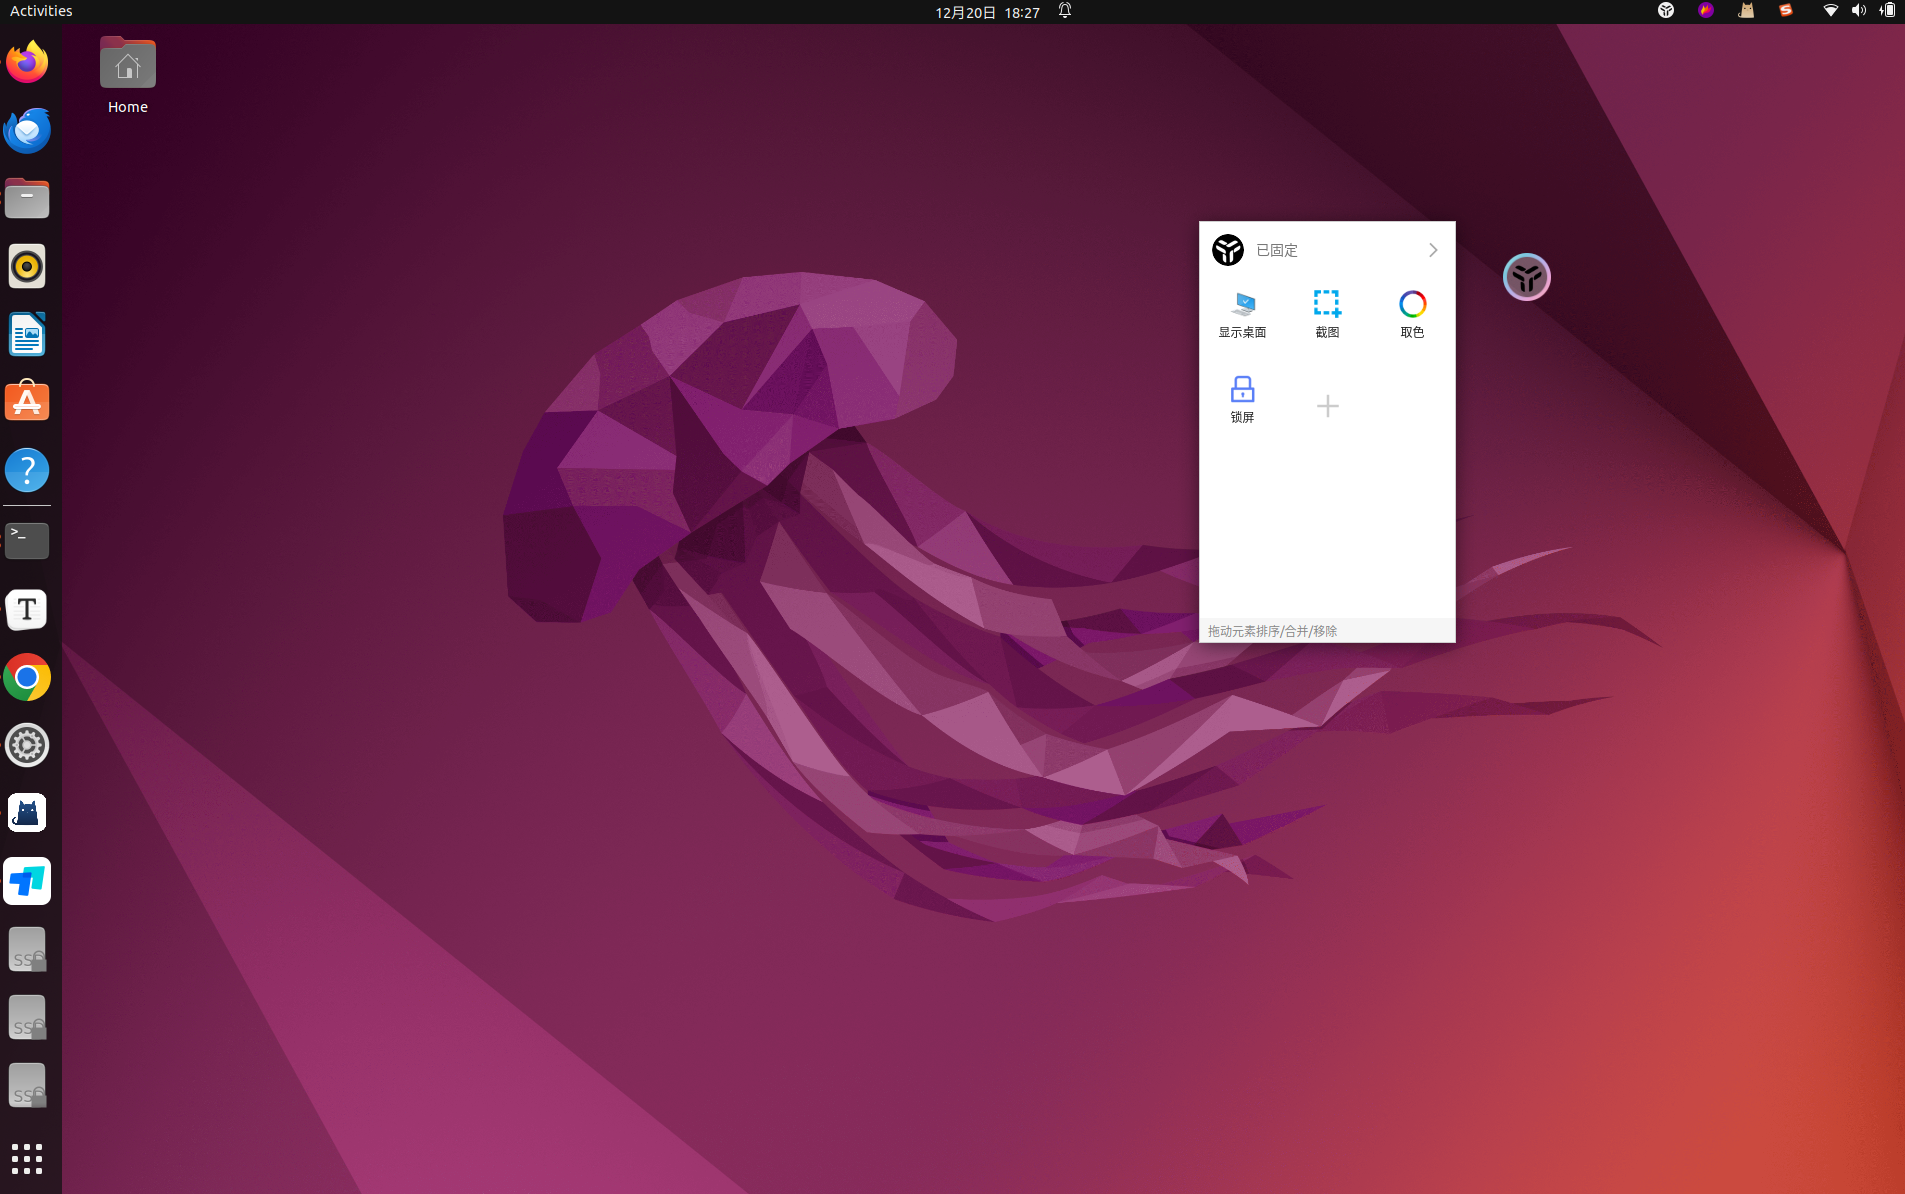Image resolution: width=1905 pixels, height=1194 pixels.
Task: Open the Home folder on desktop
Action: click(128, 76)
